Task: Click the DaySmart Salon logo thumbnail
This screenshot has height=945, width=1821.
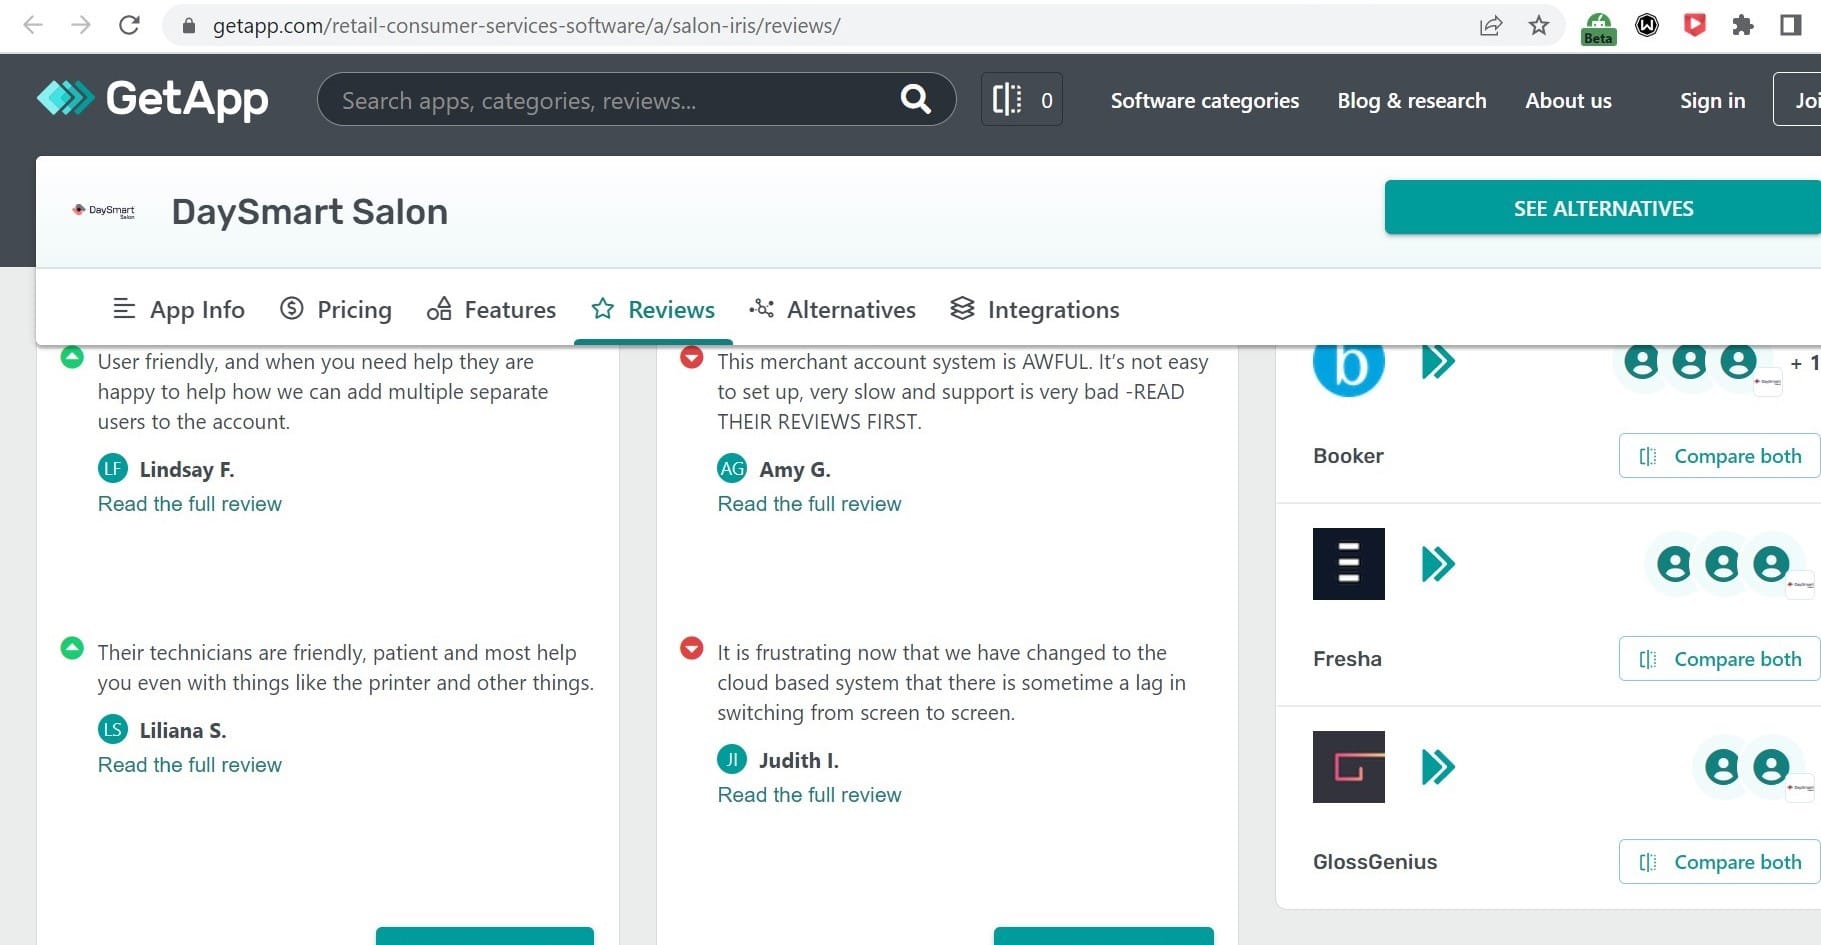Action: coord(103,211)
